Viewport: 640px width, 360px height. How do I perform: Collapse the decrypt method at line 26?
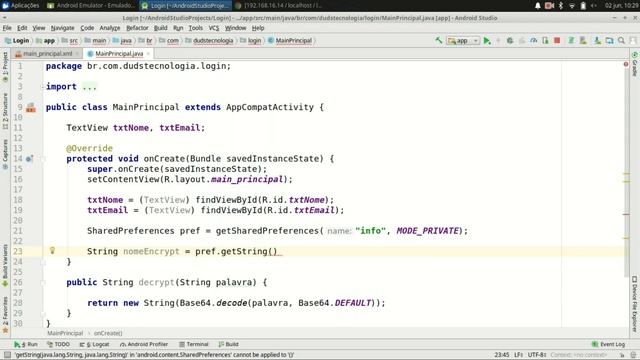(x=43, y=282)
